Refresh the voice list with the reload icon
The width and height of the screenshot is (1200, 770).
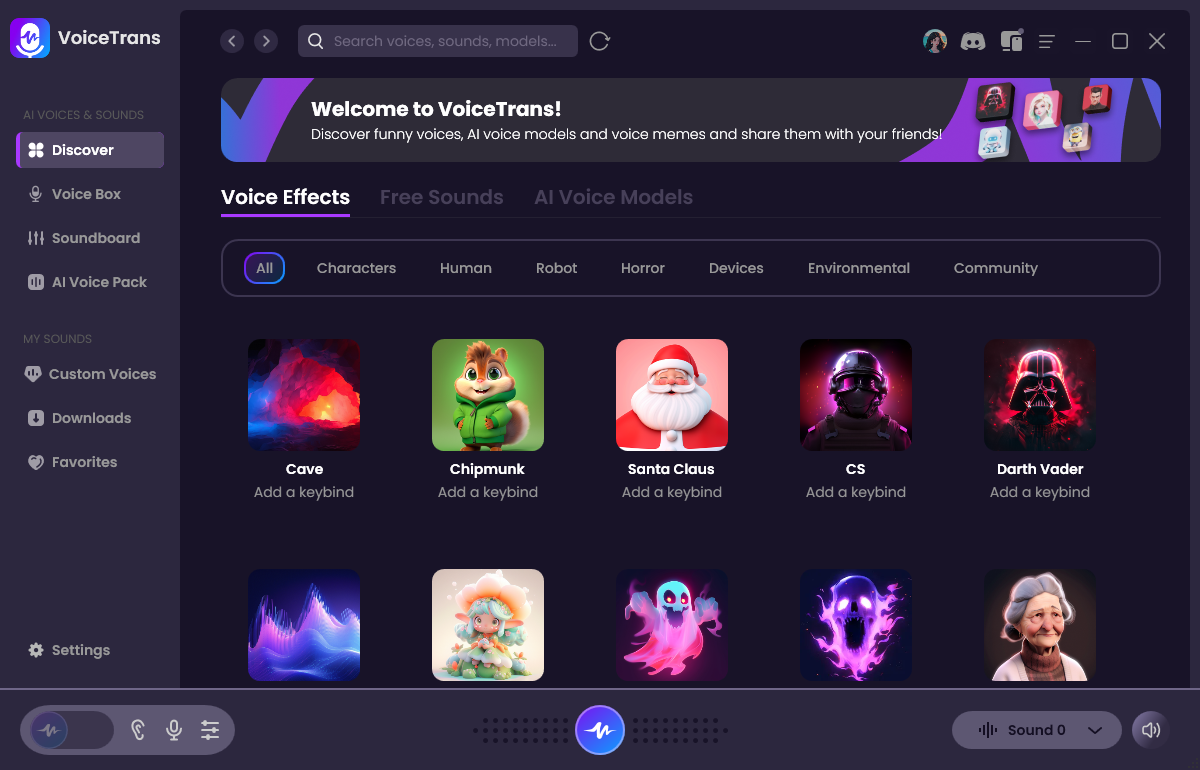click(x=599, y=41)
